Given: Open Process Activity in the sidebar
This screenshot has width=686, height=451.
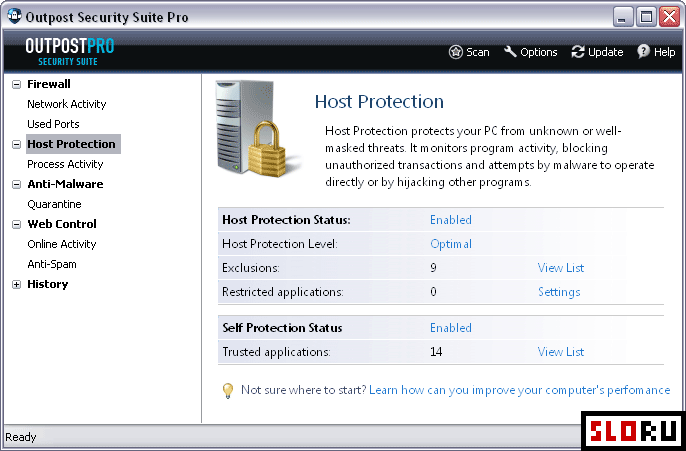Looking at the screenshot, I should [65, 164].
